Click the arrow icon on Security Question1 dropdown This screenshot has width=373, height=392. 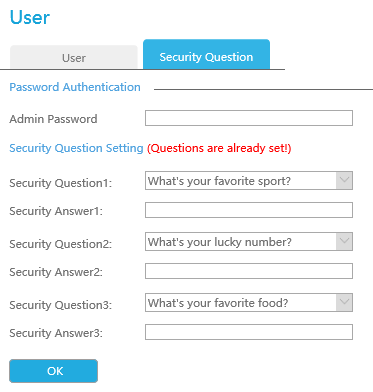(344, 181)
